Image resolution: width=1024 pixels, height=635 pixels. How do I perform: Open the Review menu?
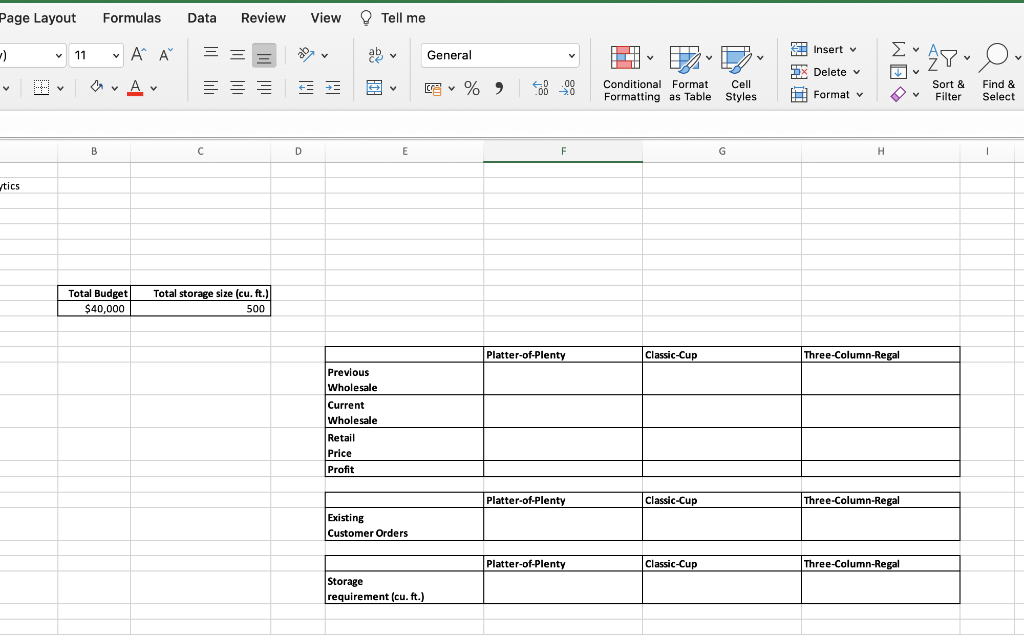pyautogui.click(x=263, y=17)
